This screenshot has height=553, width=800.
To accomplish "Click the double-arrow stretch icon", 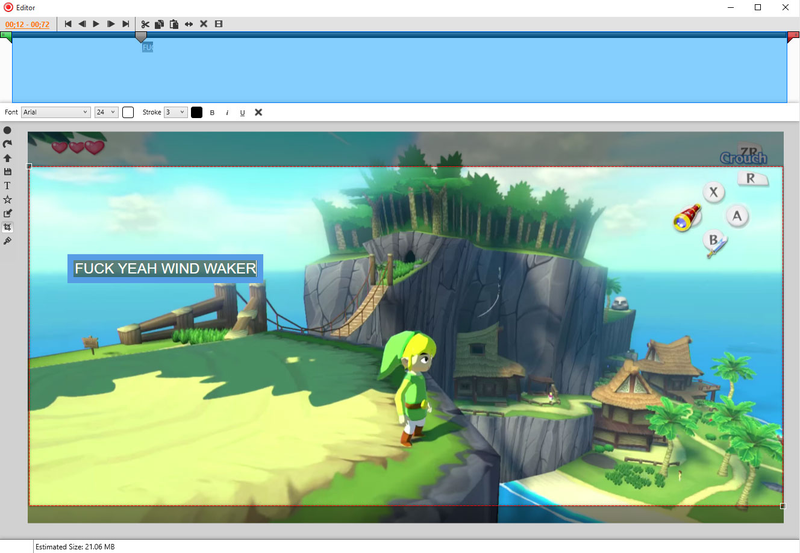I will 189,24.
